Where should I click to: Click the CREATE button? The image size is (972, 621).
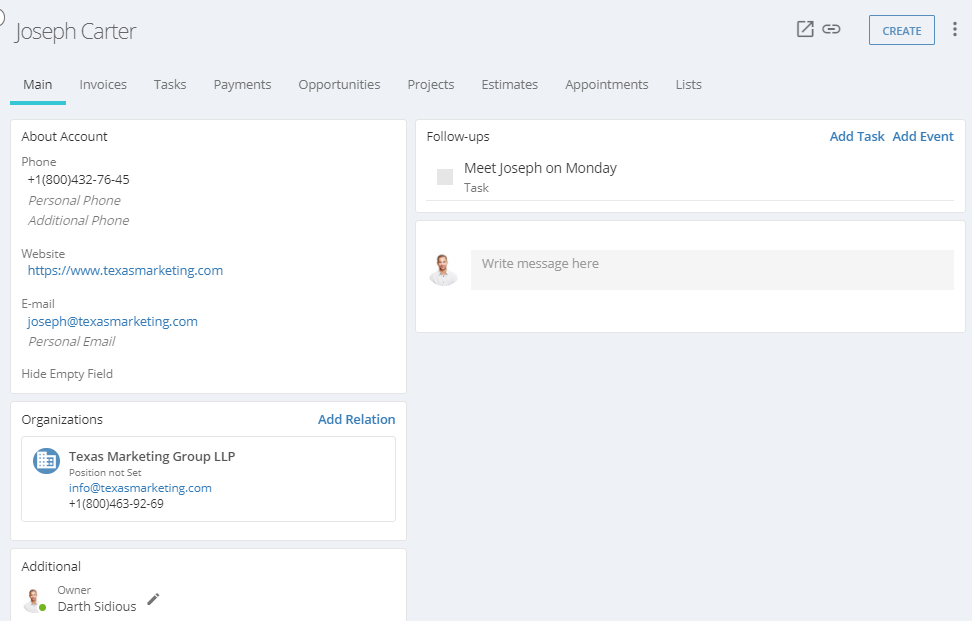(901, 30)
